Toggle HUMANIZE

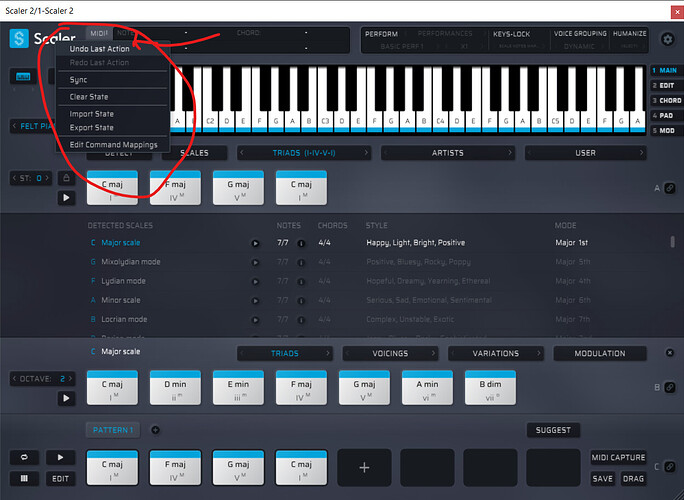pyautogui.click(x=629, y=34)
